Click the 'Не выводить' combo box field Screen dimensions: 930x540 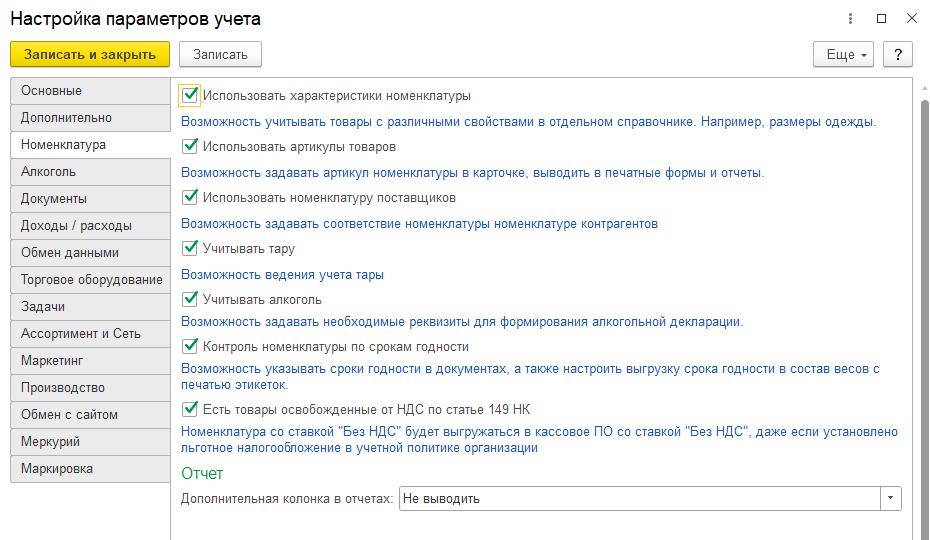tap(638, 498)
